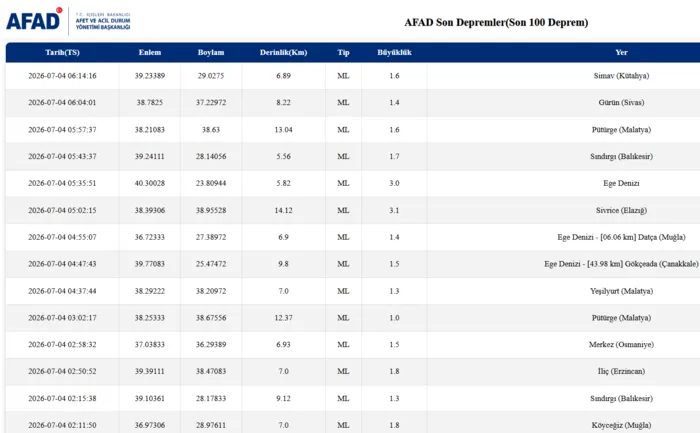The height and width of the screenshot is (433, 700).
Task: Click magnitude value 3.1
Action: click(394, 210)
